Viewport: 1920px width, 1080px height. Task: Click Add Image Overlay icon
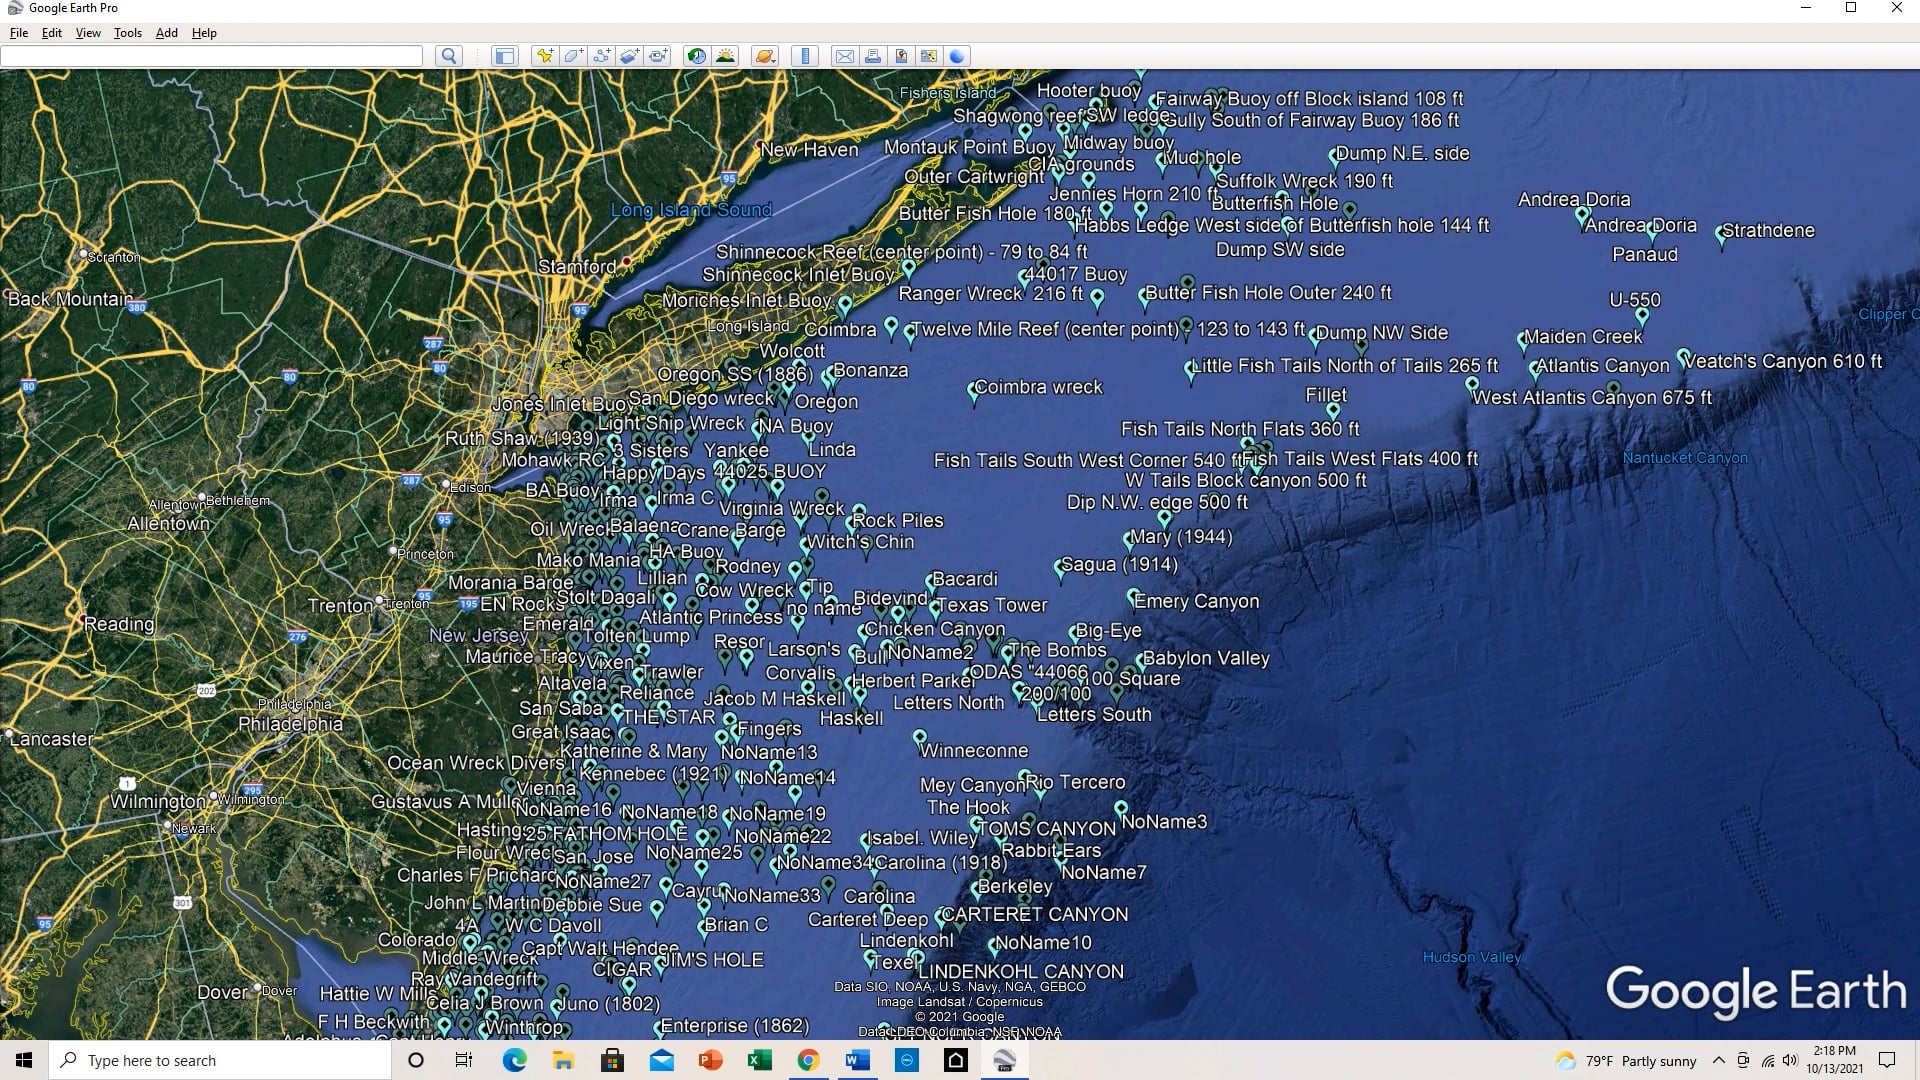click(x=629, y=56)
